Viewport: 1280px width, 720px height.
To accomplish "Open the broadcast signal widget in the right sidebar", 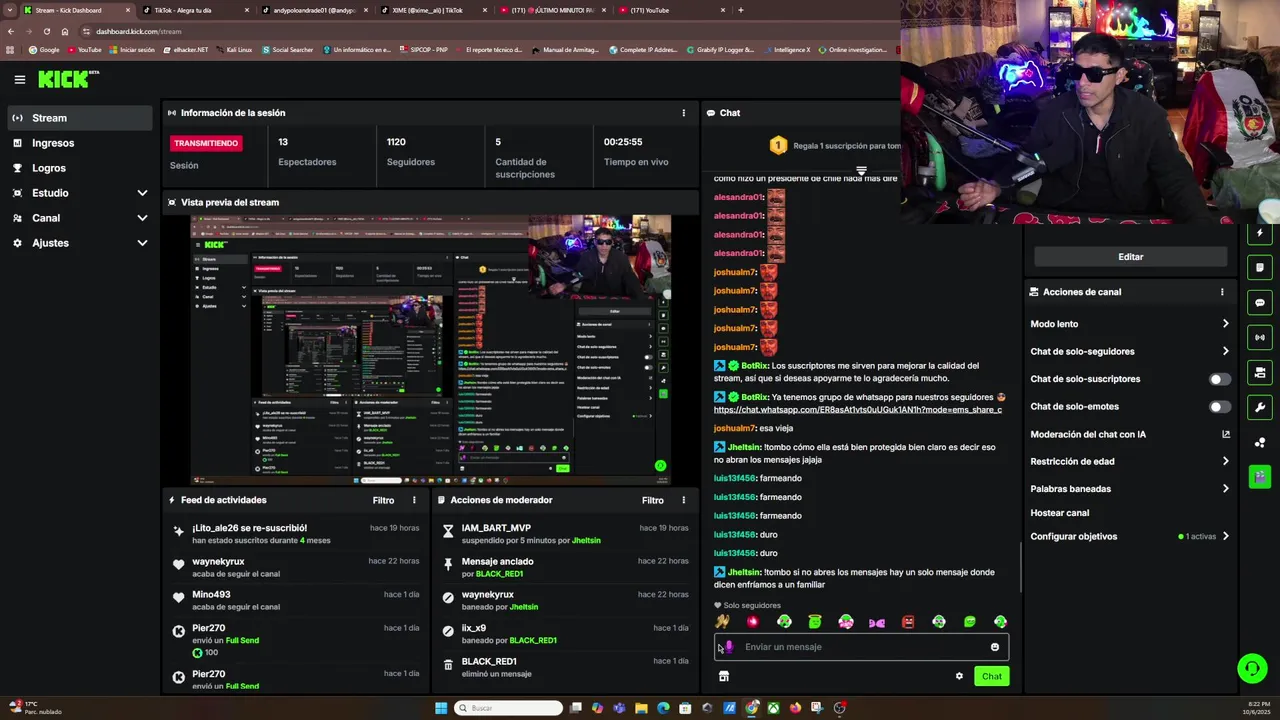I will pyautogui.click(x=1260, y=338).
